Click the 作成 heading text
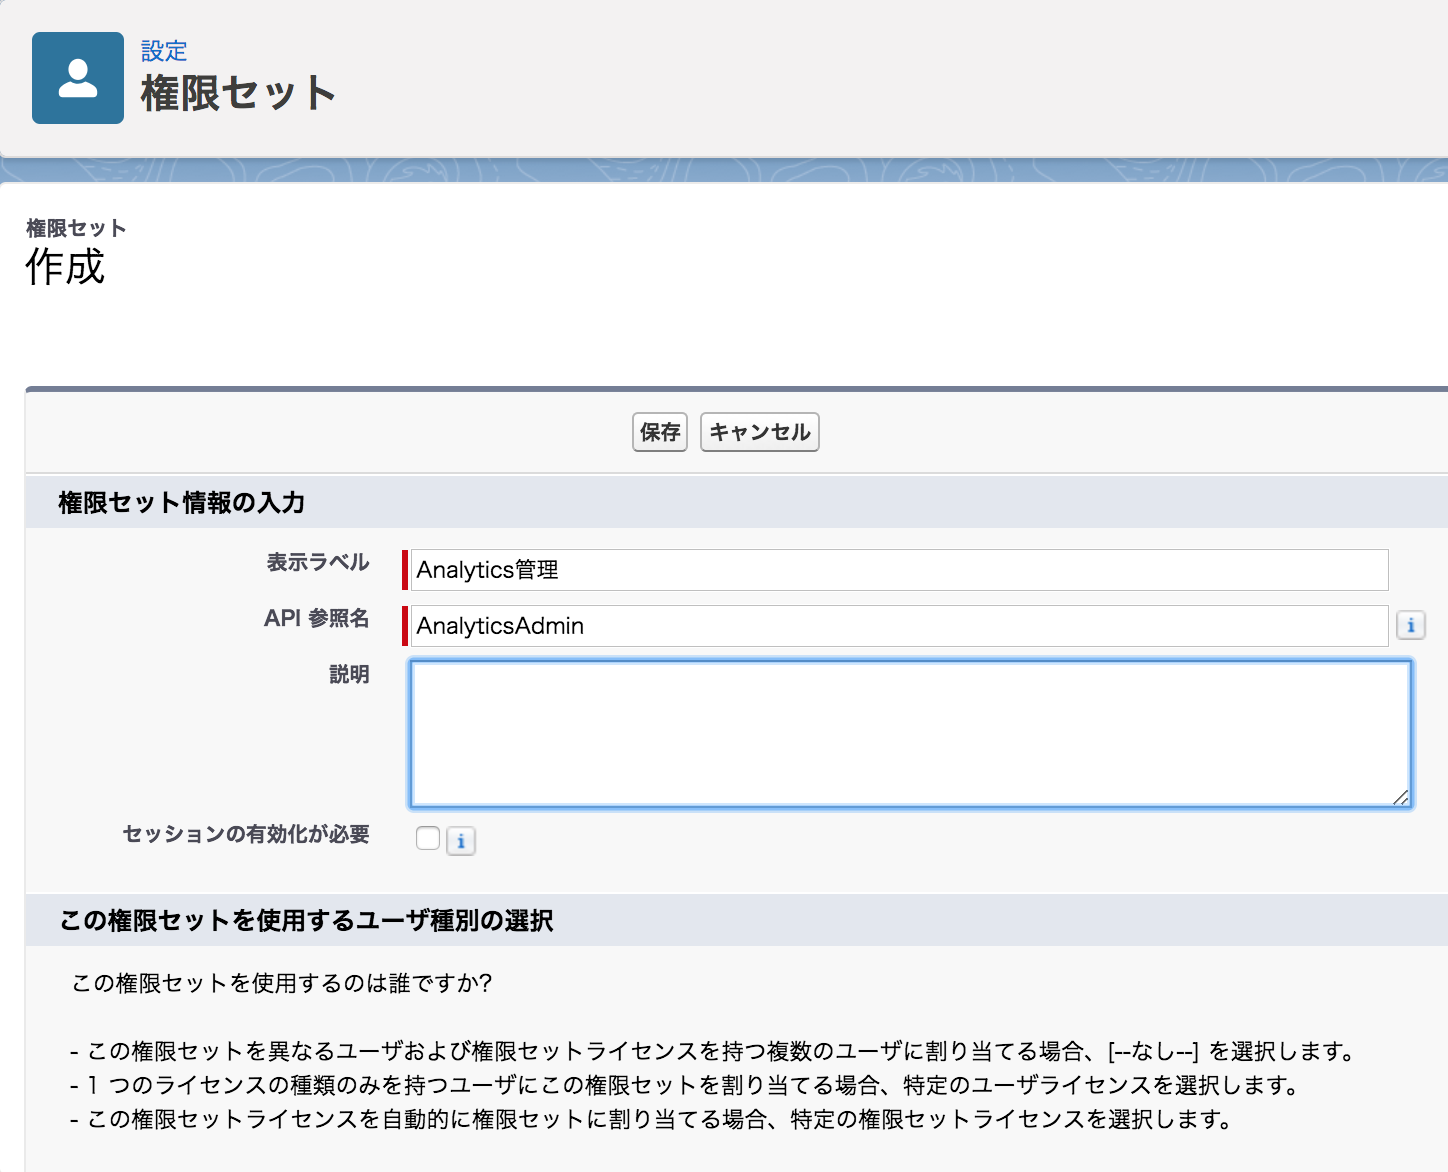1448x1172 pixels. pyautogui.click(x=65, y=267)
